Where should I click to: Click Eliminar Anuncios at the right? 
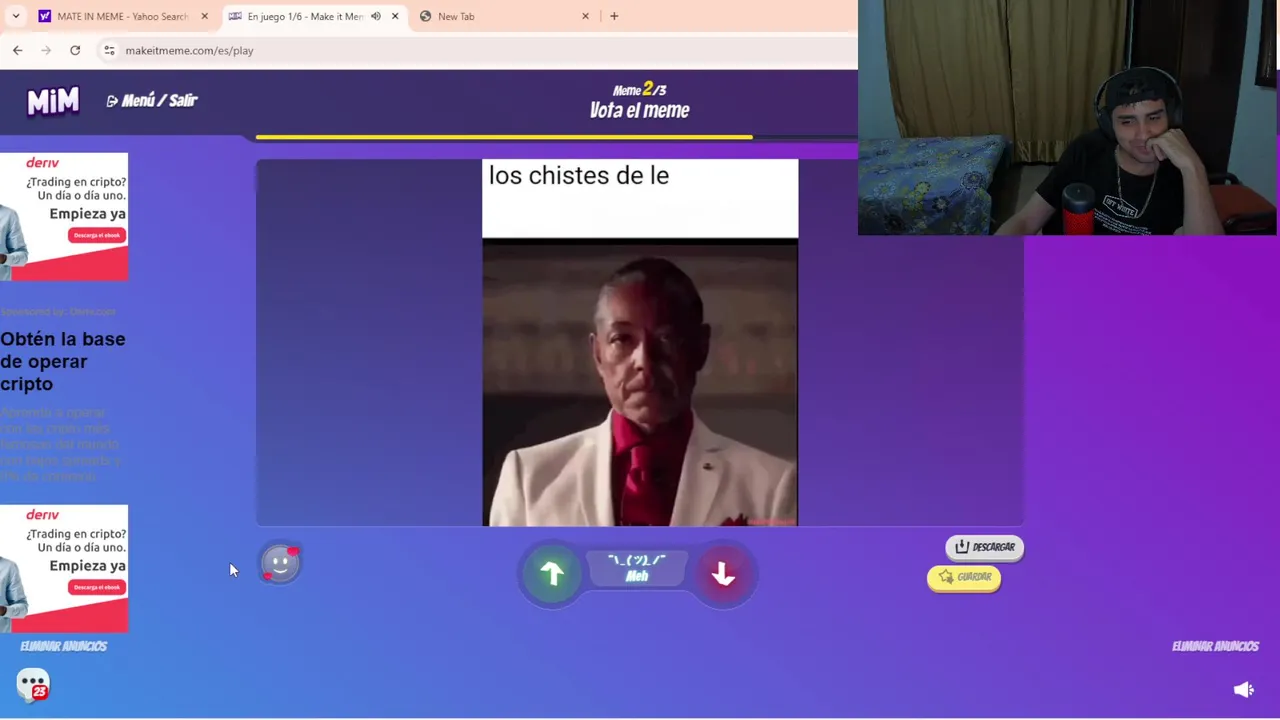1215,646
